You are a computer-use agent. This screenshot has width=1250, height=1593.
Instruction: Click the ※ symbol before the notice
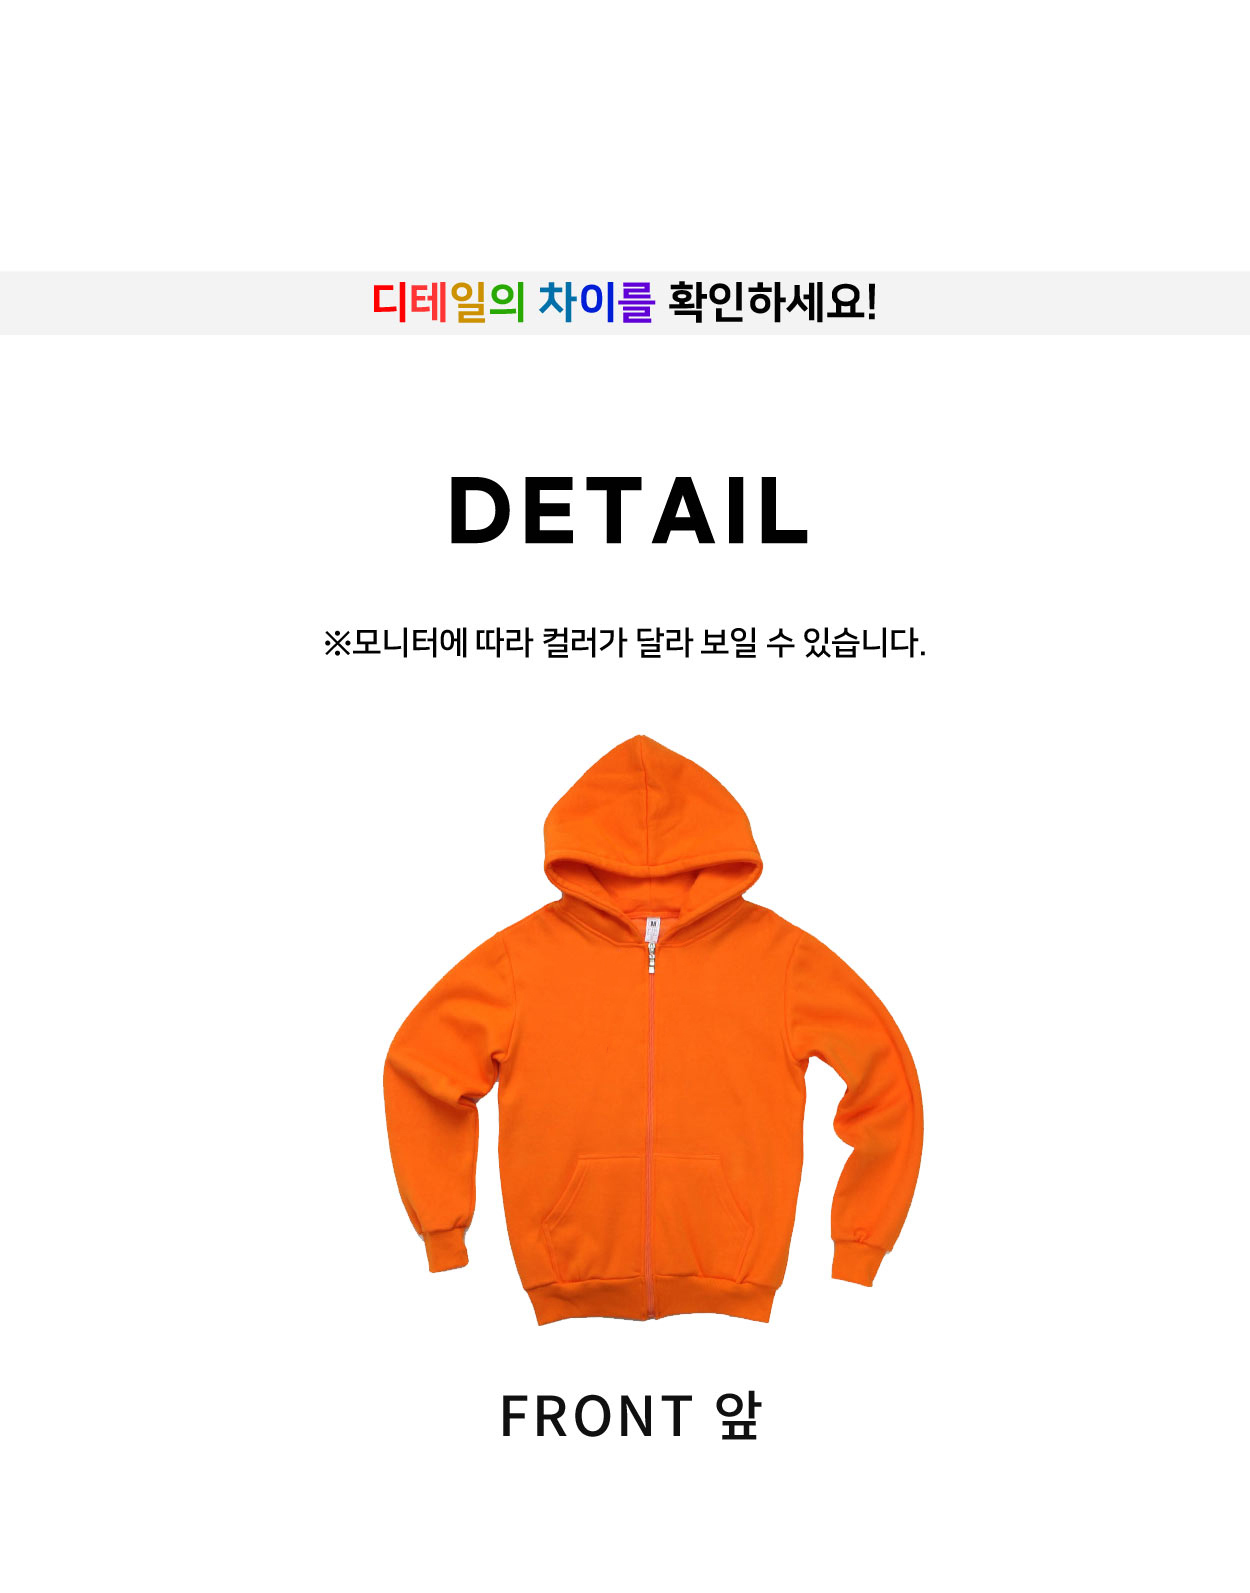point(336,643)
